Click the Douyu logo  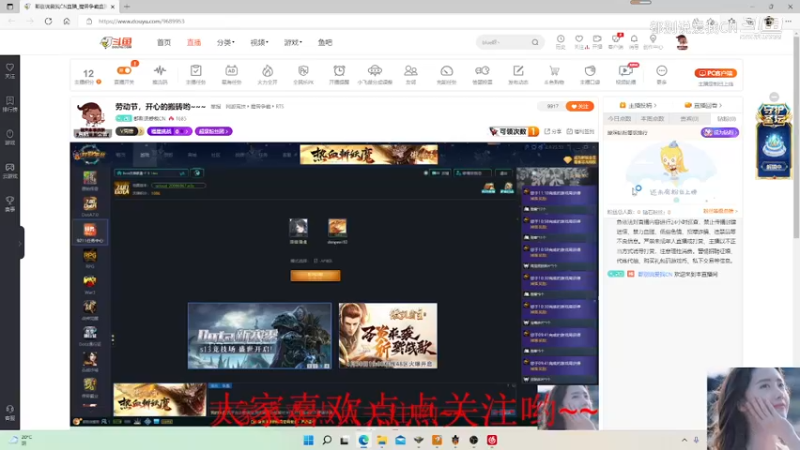tap(116, 42)
